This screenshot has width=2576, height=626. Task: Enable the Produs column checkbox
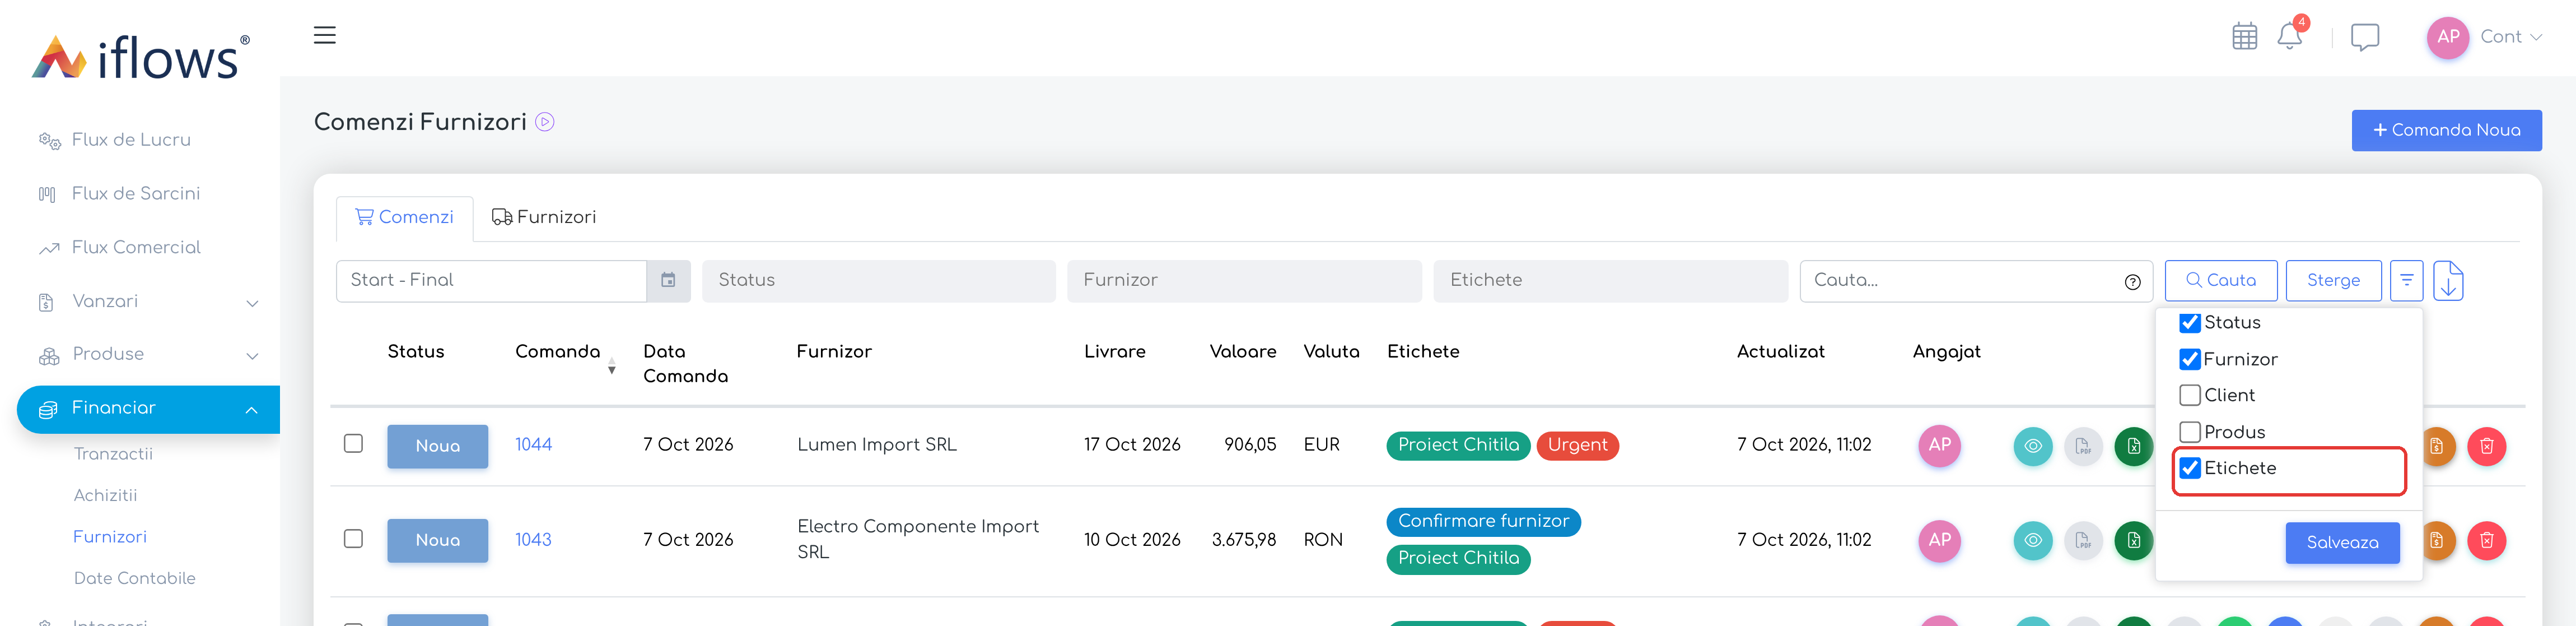tap(2189, 432)
